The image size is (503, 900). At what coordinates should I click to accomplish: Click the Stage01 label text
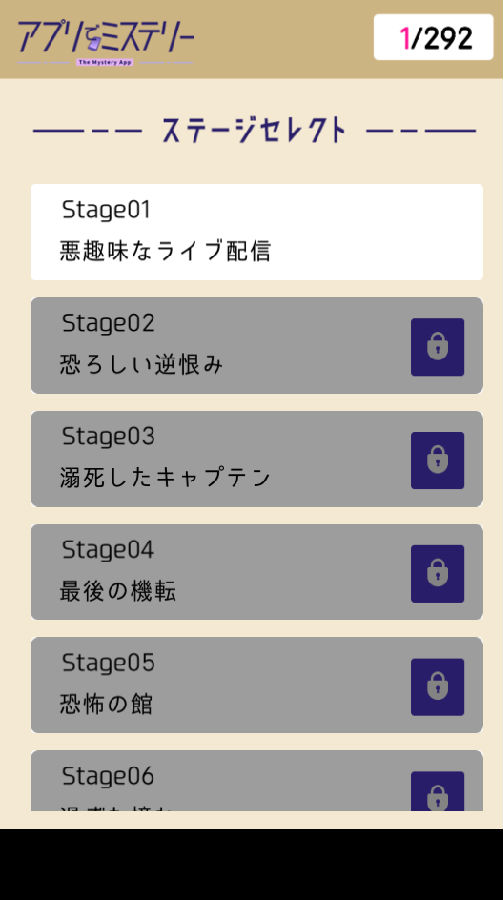(x=106, y=210)
